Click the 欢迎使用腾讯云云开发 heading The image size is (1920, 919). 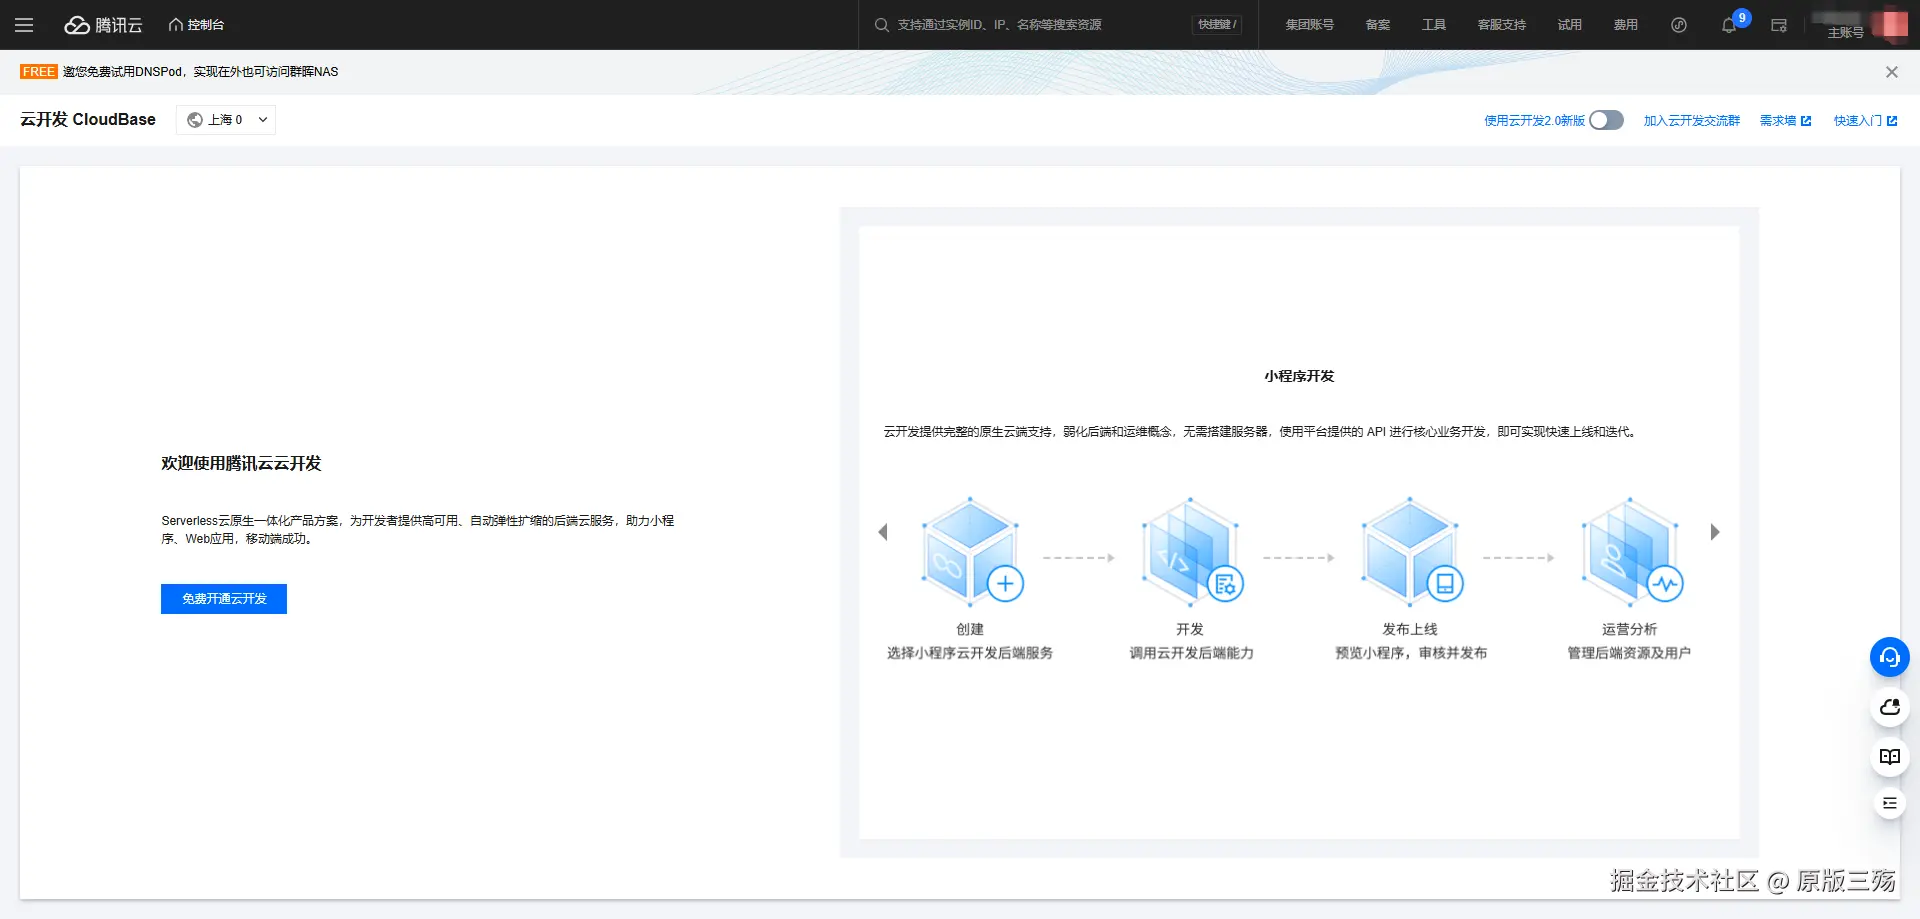click(241, 463)
